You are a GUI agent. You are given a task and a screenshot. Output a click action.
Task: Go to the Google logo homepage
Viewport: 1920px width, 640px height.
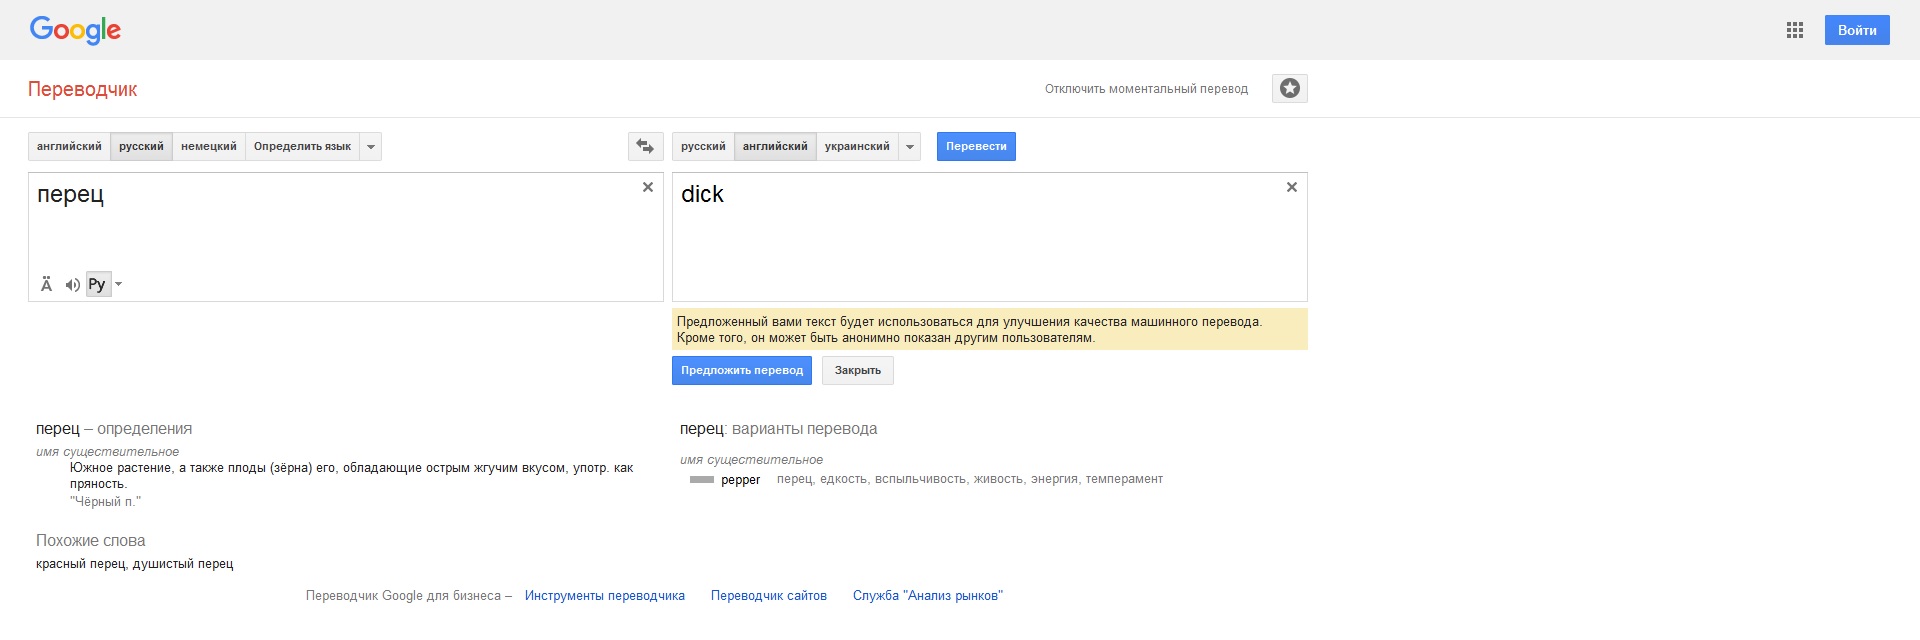[75, 30]
